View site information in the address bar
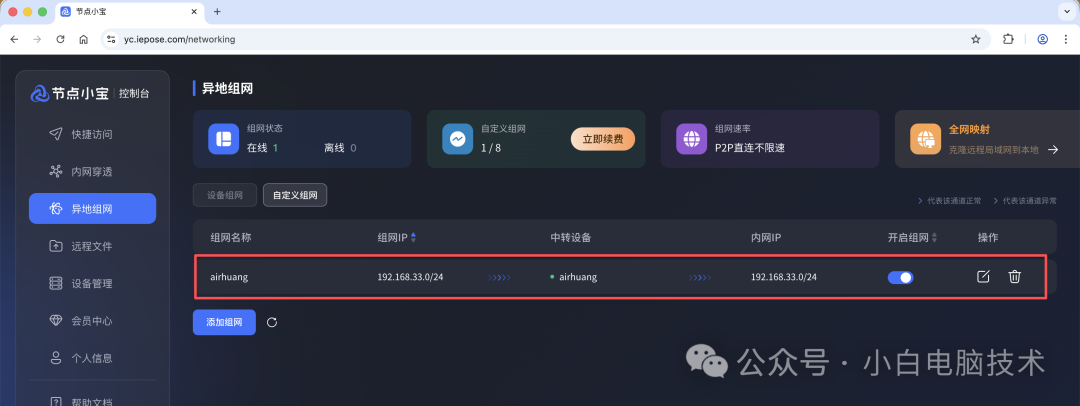Image resolution: width=1080 pixels, height=406 pixels. click(x=111, y=39)
